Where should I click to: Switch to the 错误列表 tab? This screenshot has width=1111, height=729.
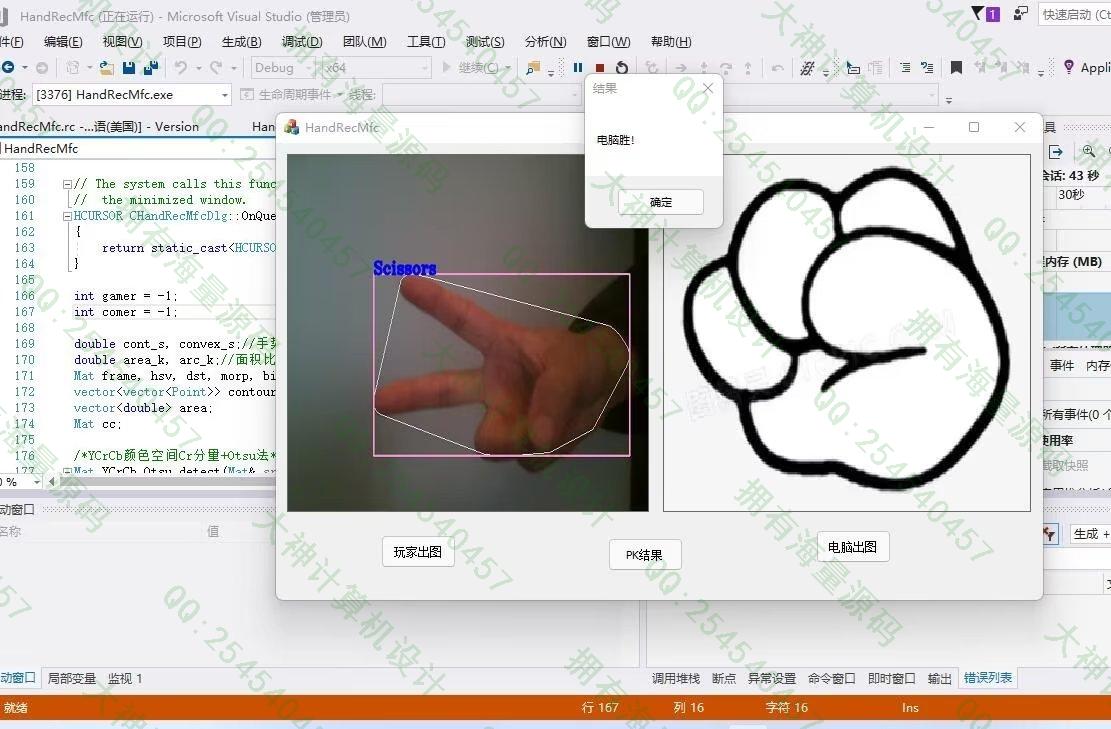pos(988,678)
